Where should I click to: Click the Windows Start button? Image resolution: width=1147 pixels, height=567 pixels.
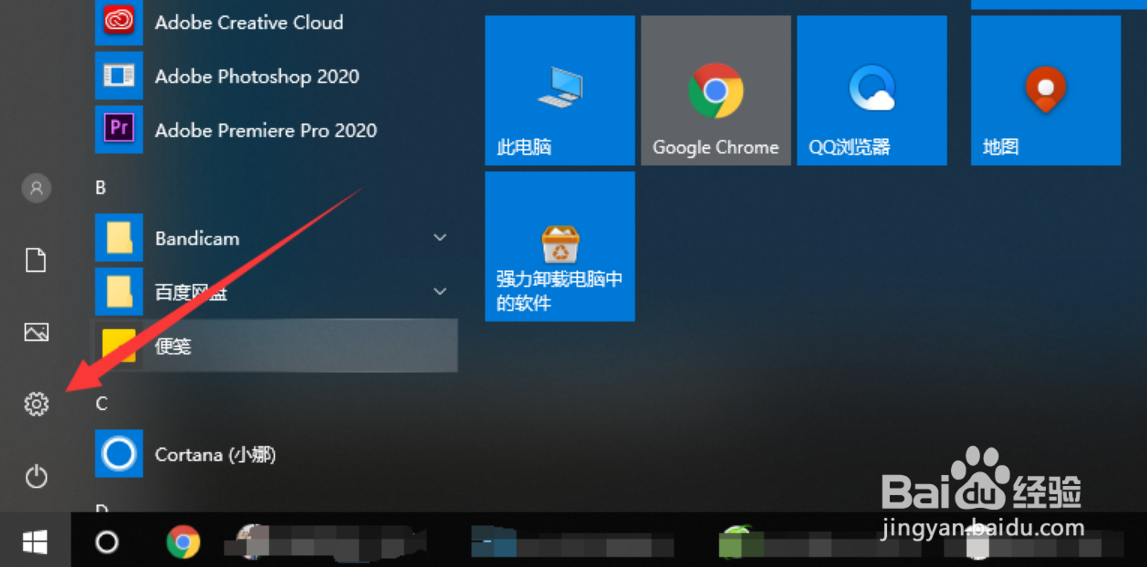[x=35, y=542]
